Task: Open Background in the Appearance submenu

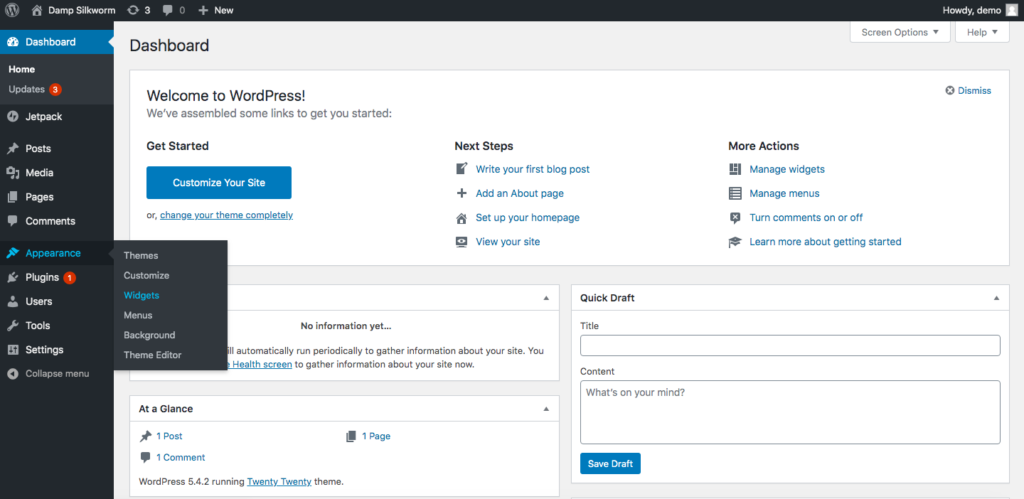Action: (x=150, y=335)
